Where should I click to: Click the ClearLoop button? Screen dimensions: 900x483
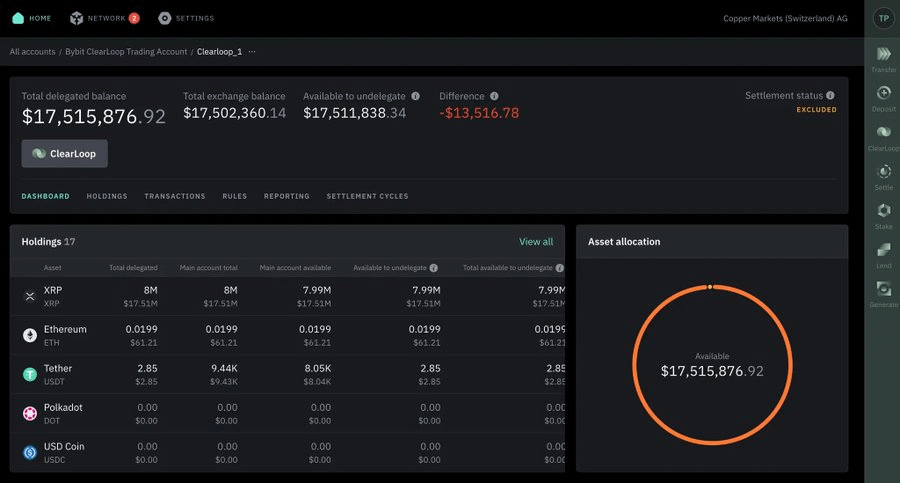tap(64, 153)
